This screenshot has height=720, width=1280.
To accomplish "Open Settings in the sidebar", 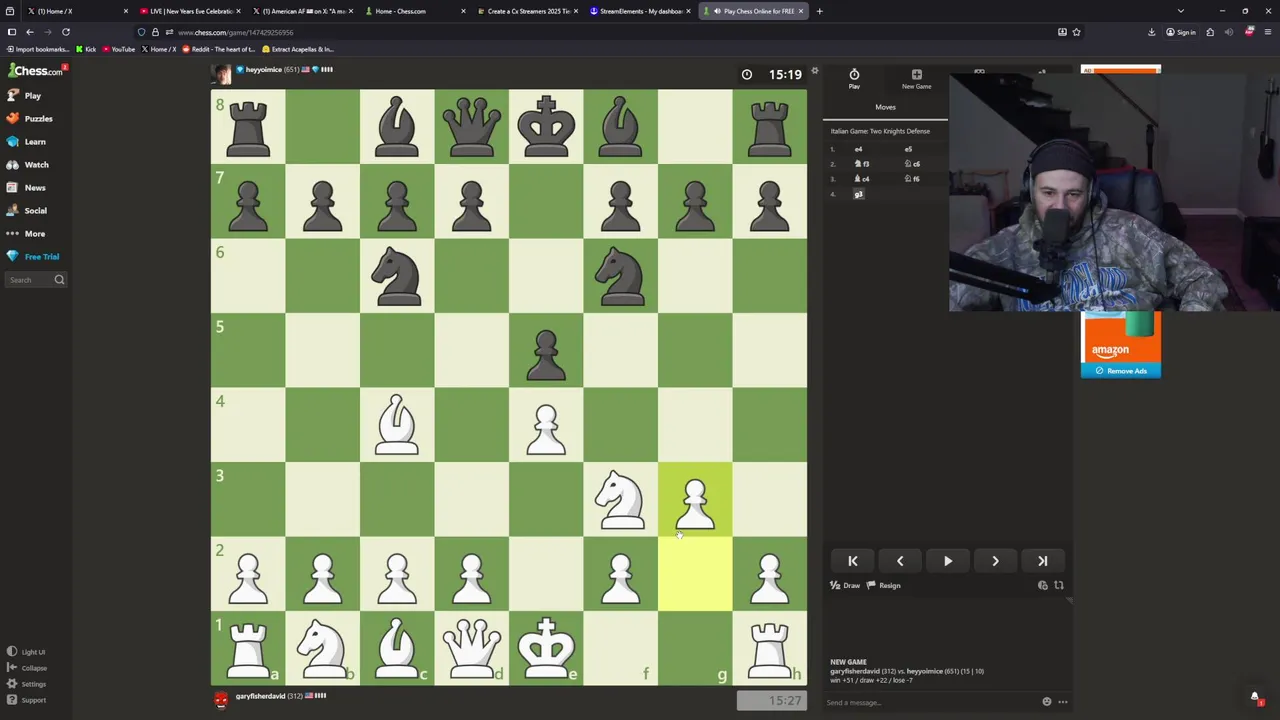I will 26,684.
